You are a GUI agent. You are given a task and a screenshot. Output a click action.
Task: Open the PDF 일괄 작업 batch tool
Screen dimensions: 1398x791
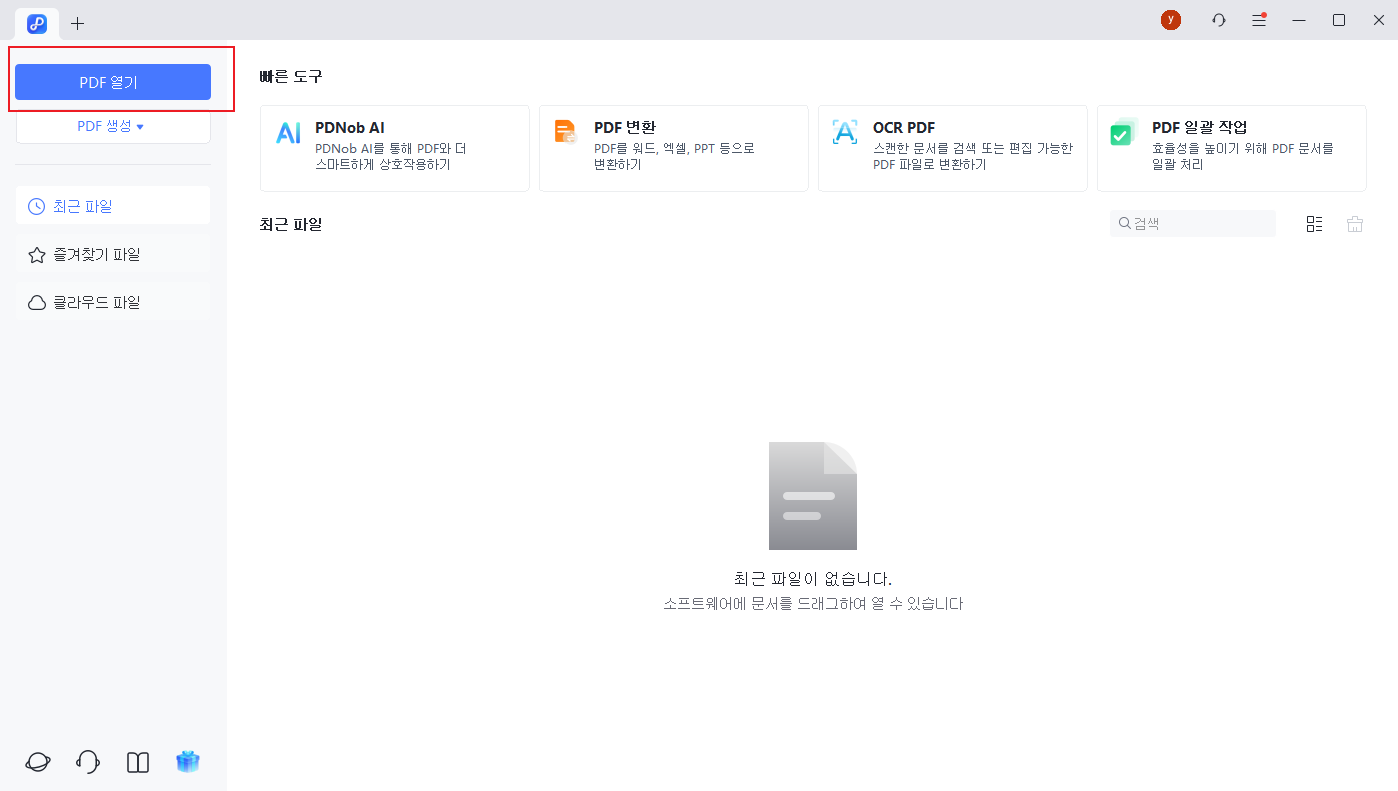[x=1231, y=148]
